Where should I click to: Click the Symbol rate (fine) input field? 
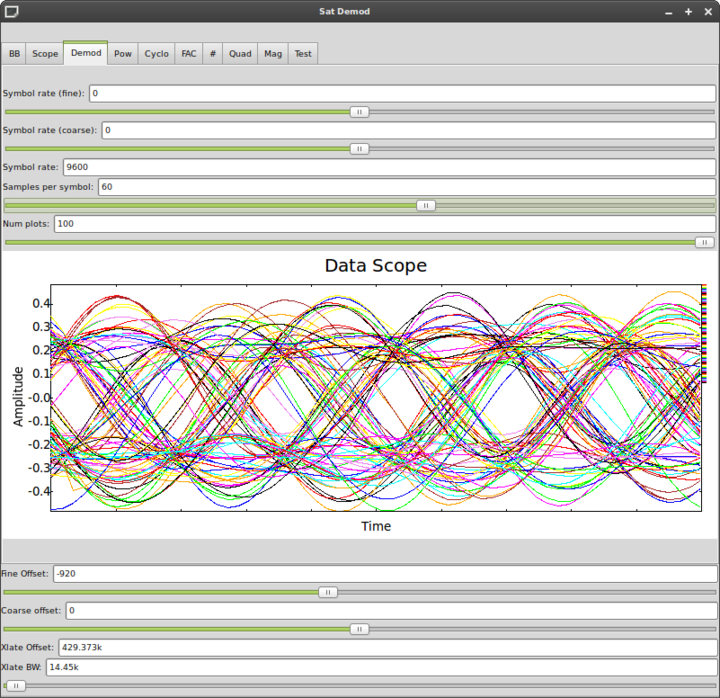pos(402,93)
